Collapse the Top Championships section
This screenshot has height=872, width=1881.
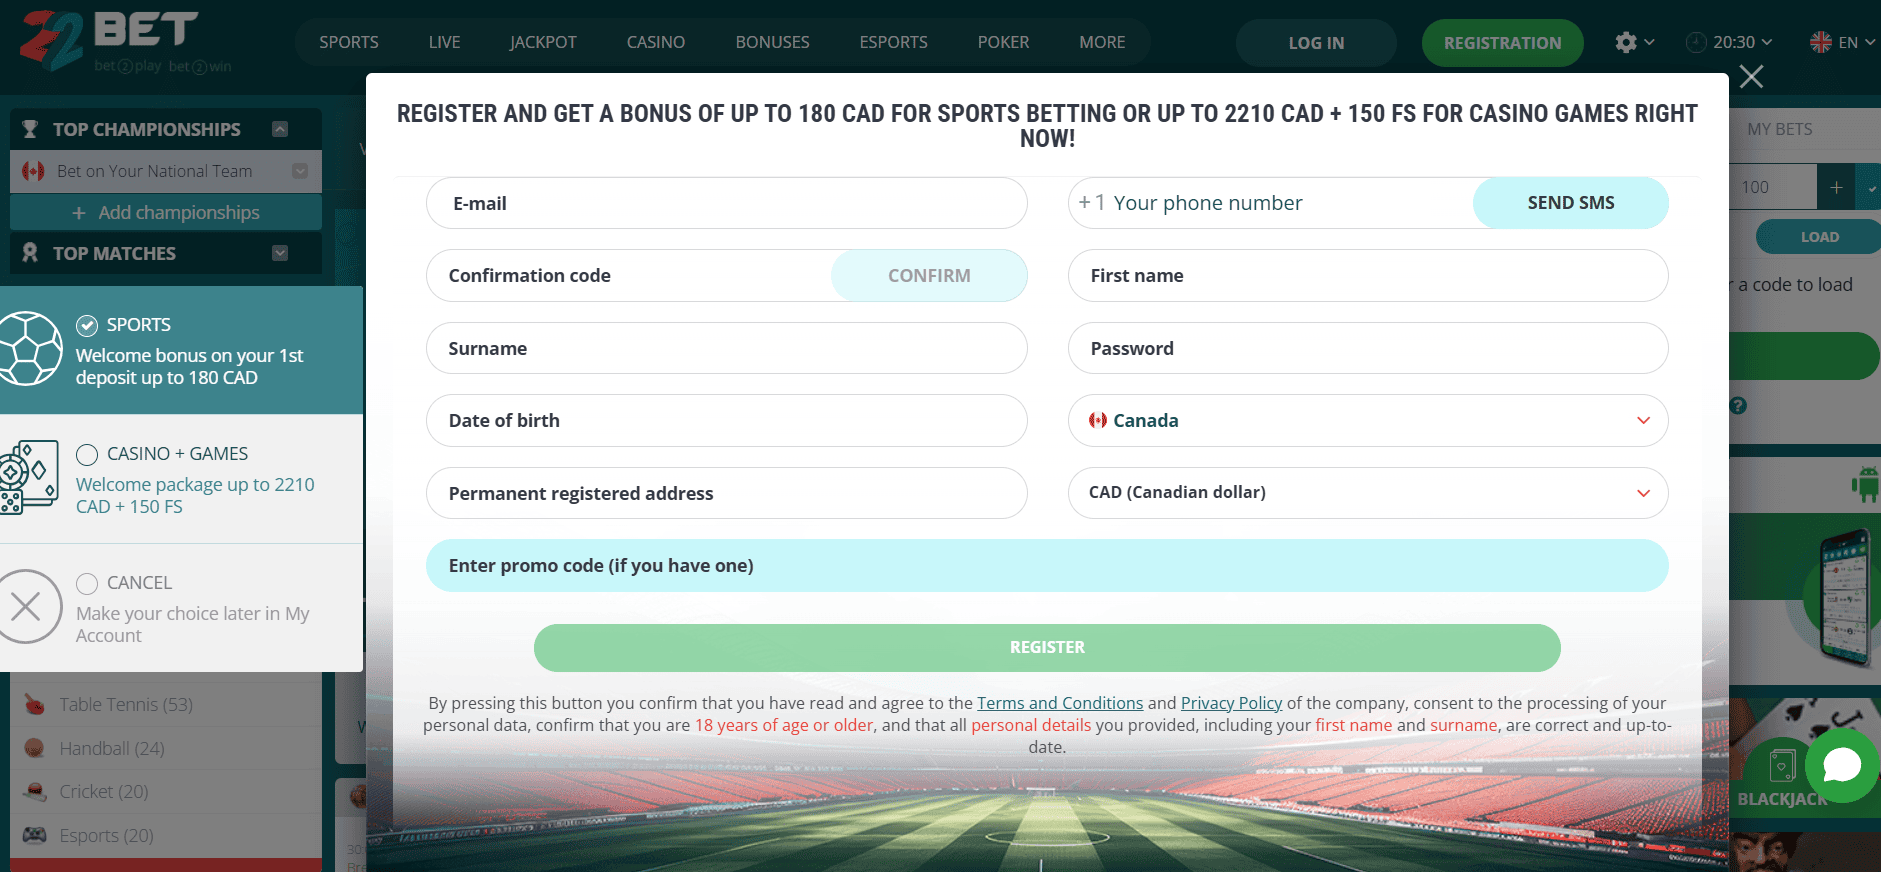(x=280, y=129)
